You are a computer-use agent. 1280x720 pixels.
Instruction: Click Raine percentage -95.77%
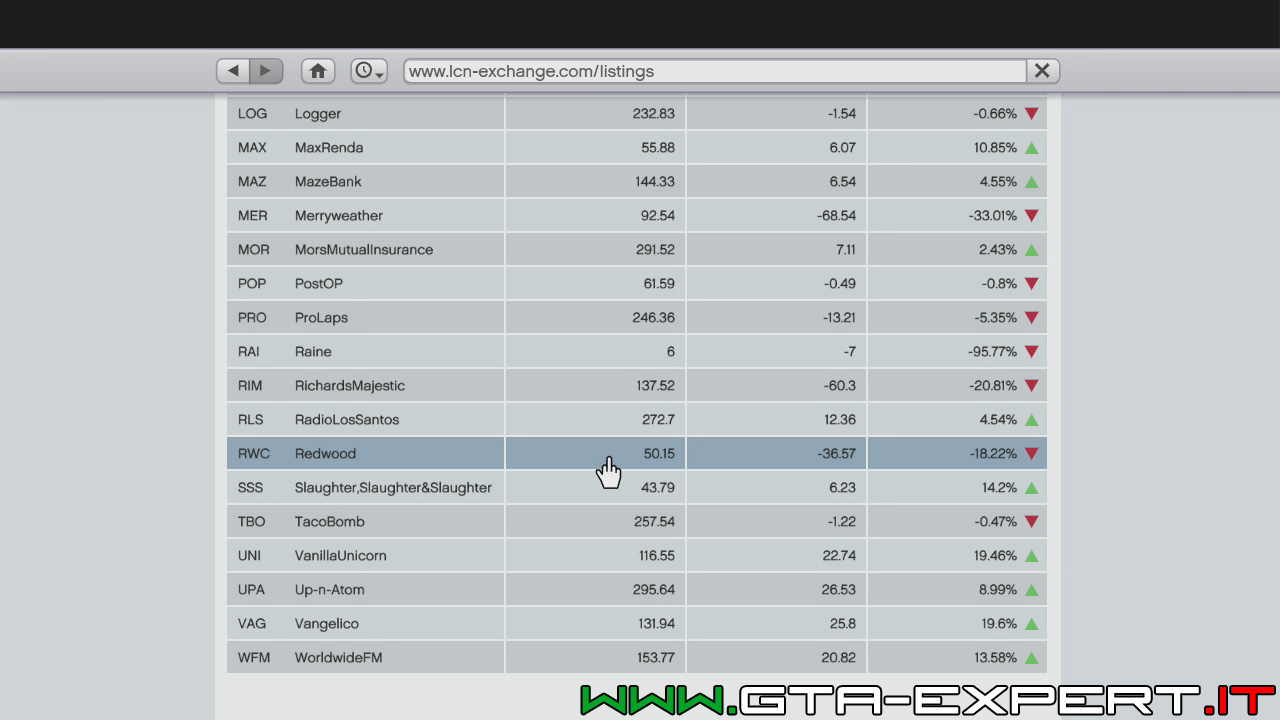[993, 352]
